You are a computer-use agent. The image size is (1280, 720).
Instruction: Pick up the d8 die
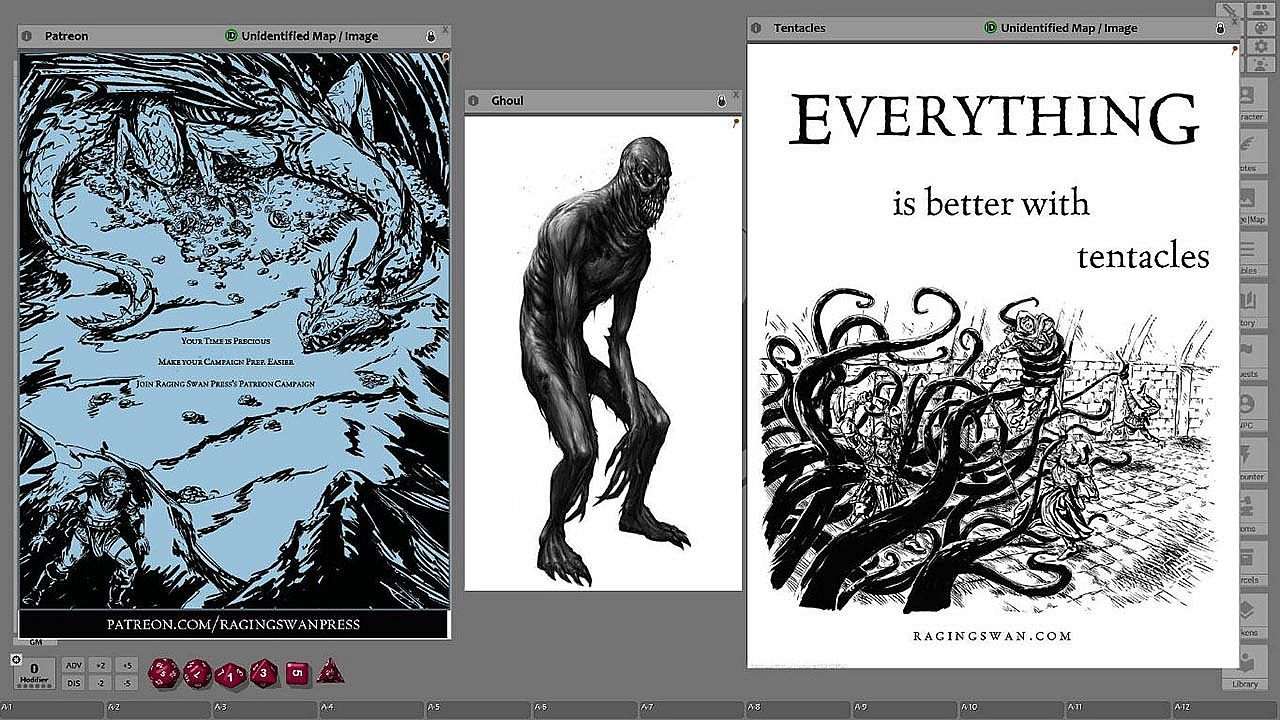[x=264, y=672]
